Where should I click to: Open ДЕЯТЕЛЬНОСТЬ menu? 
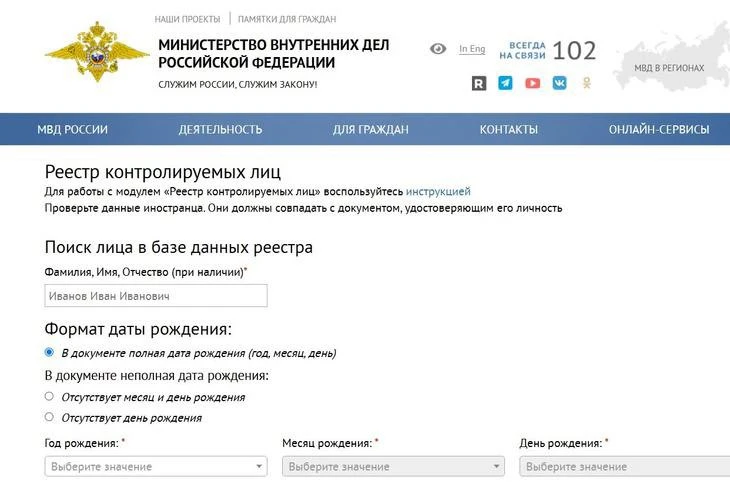[x=220, y=129]
